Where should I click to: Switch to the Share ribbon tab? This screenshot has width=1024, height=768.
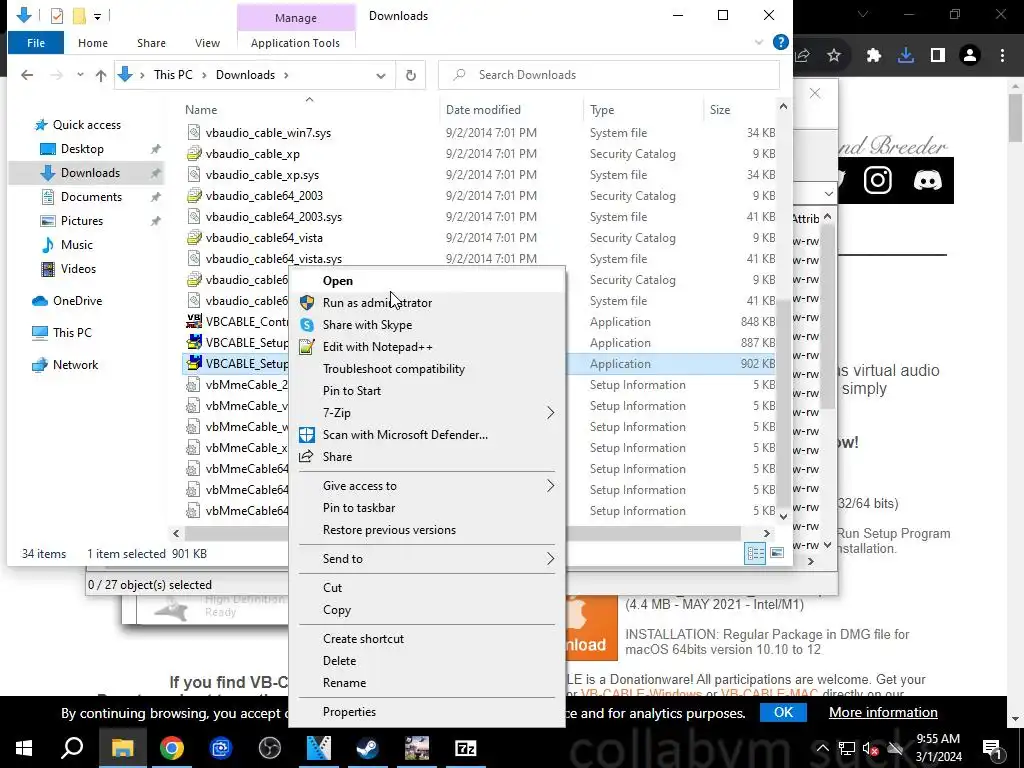[x=152, y=43]
